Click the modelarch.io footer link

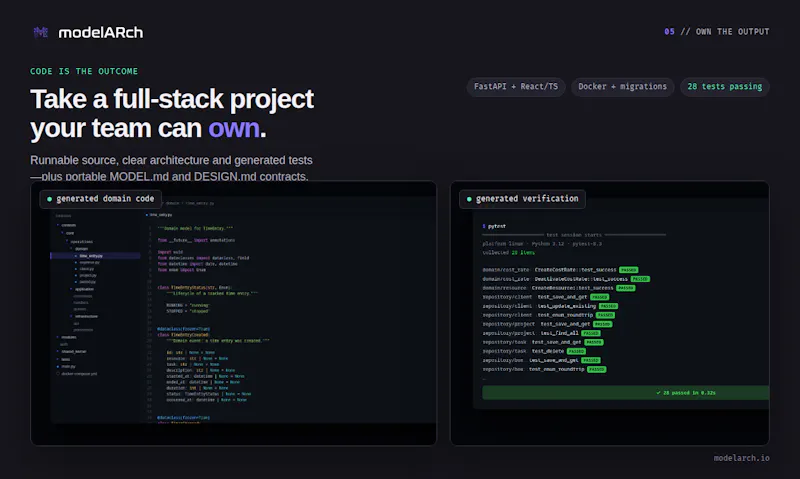741,458
